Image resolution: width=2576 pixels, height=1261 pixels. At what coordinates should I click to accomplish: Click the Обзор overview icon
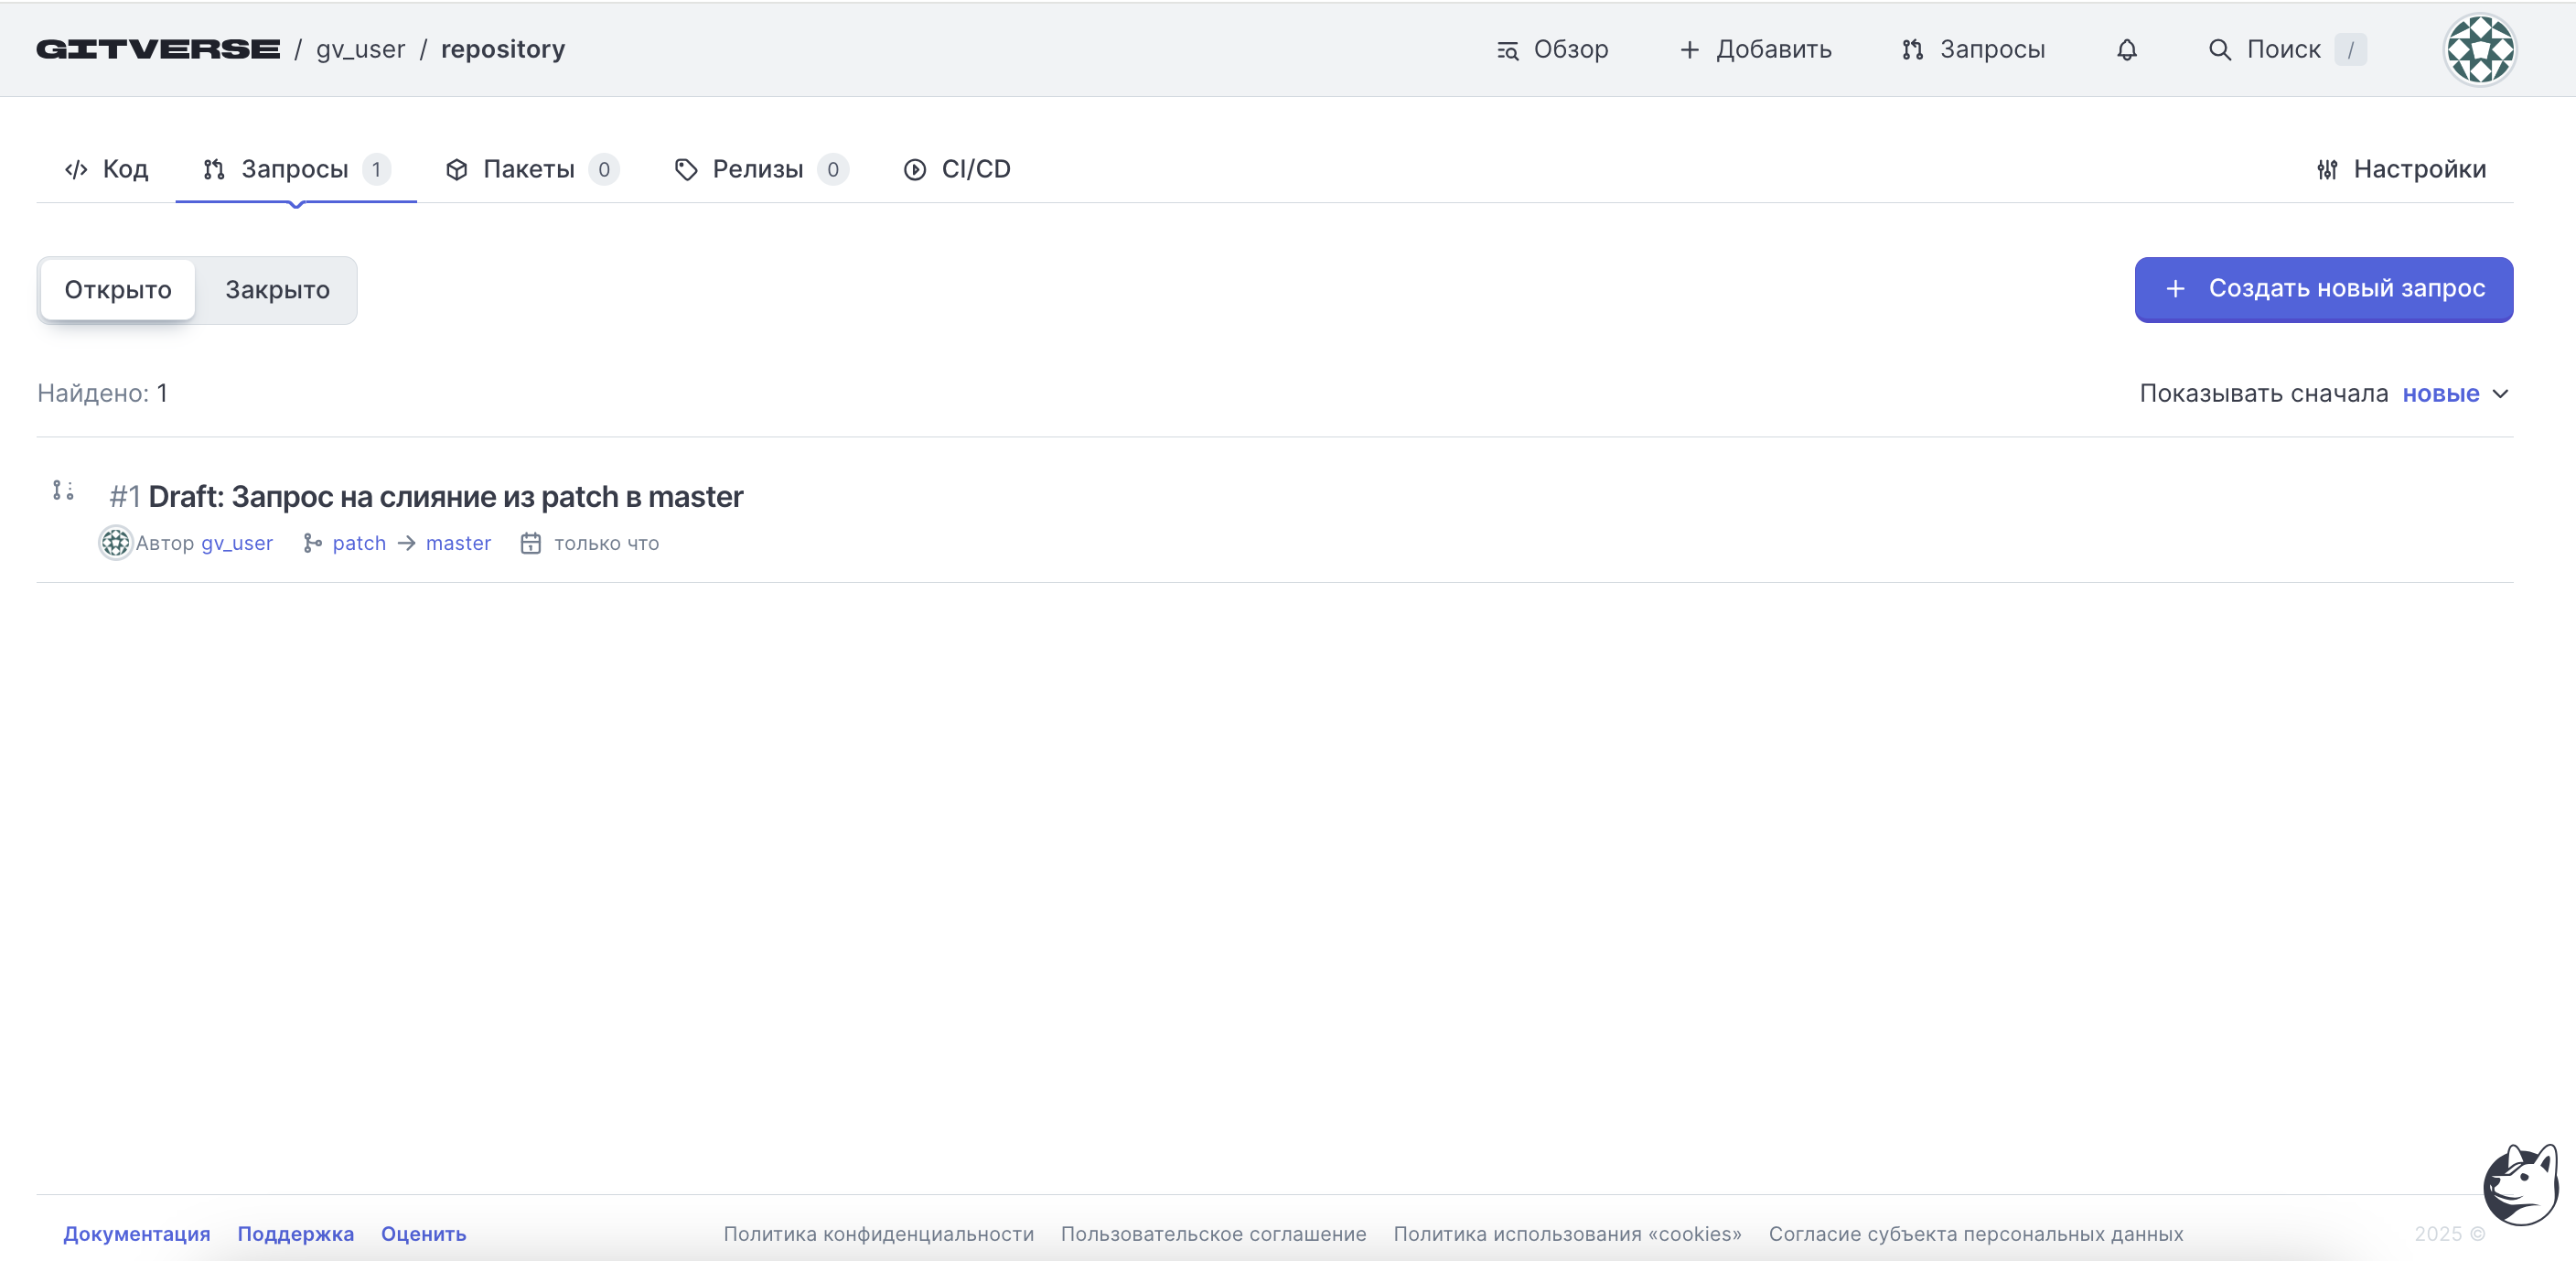pos(1507,50)
